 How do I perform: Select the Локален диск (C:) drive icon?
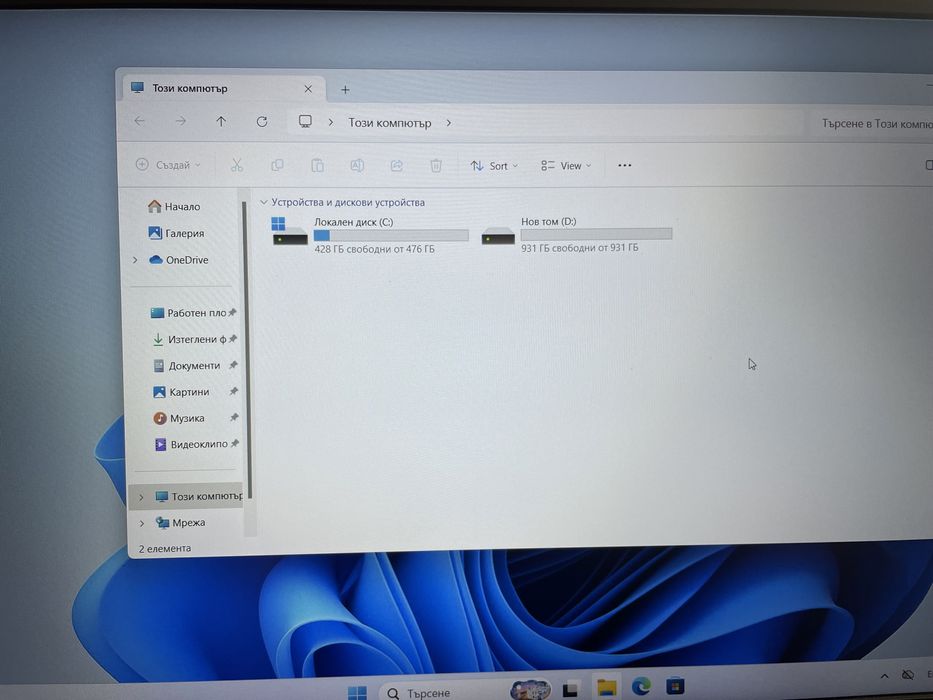coord(289,232)
